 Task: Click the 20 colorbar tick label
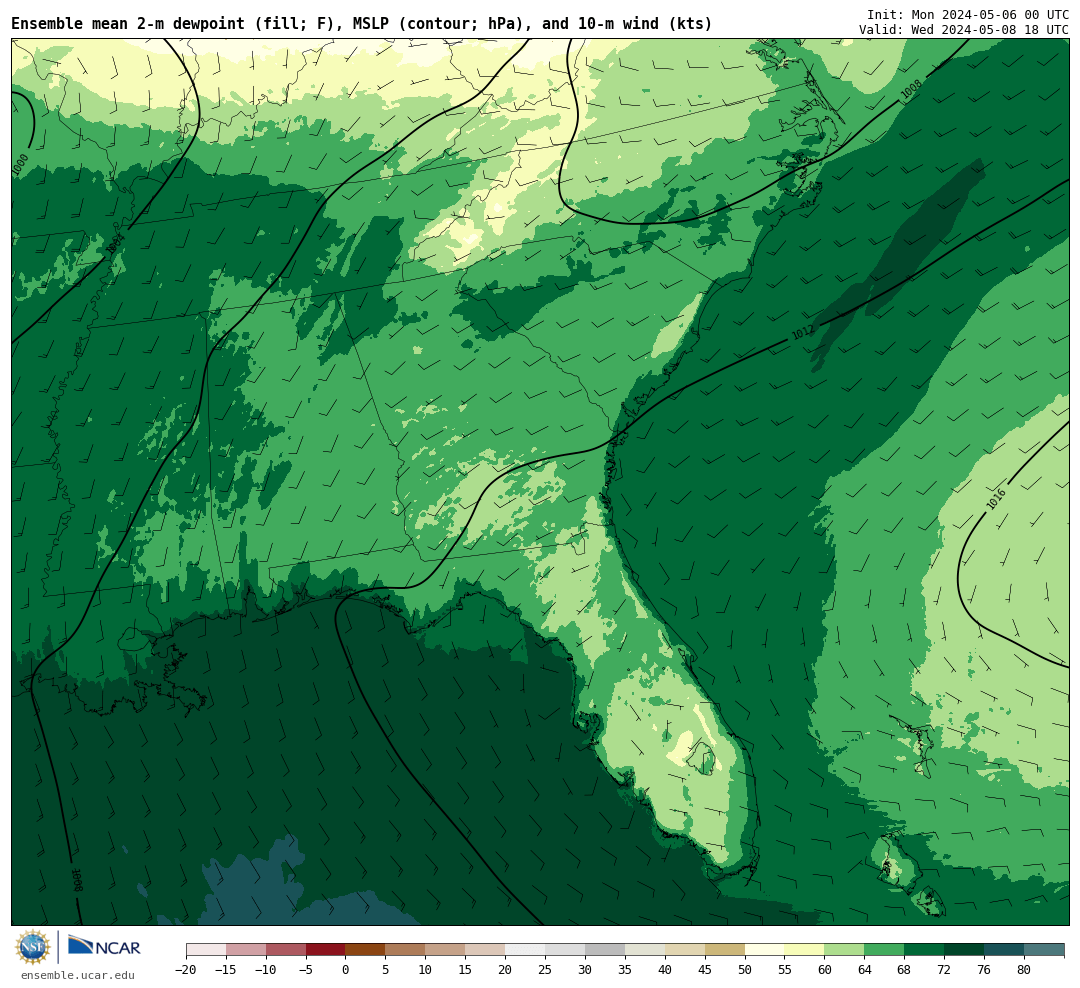pyautogui.click(x=506, y=969)
